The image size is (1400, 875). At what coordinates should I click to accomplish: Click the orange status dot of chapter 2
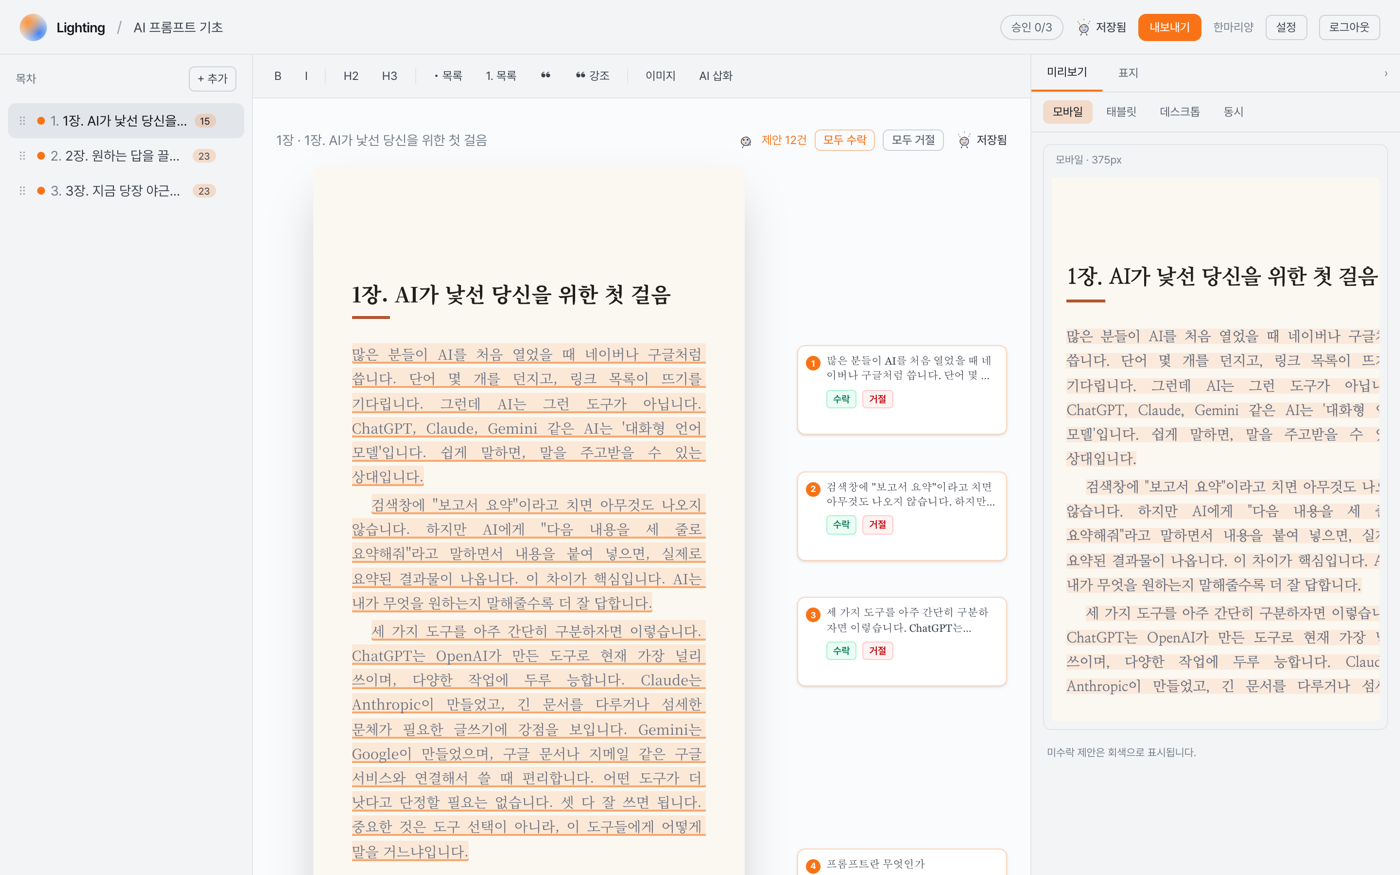pos(41,156)
